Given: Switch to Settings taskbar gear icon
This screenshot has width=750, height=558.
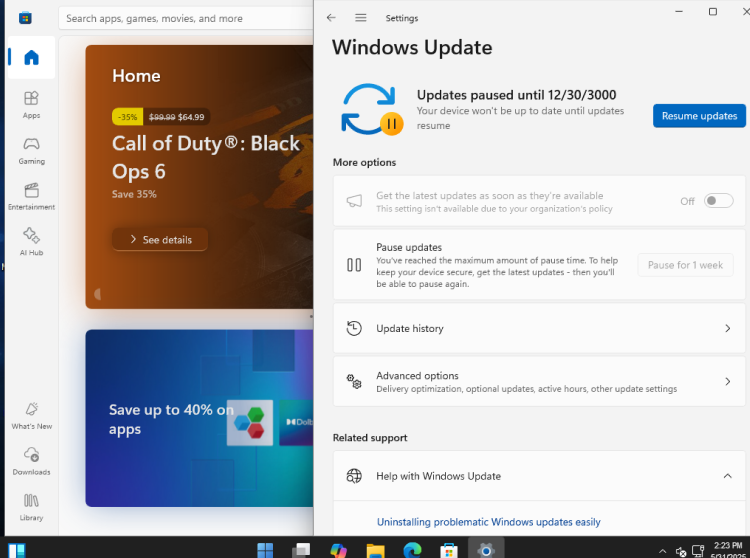Looking at the screenshot, I should (485, 549).
